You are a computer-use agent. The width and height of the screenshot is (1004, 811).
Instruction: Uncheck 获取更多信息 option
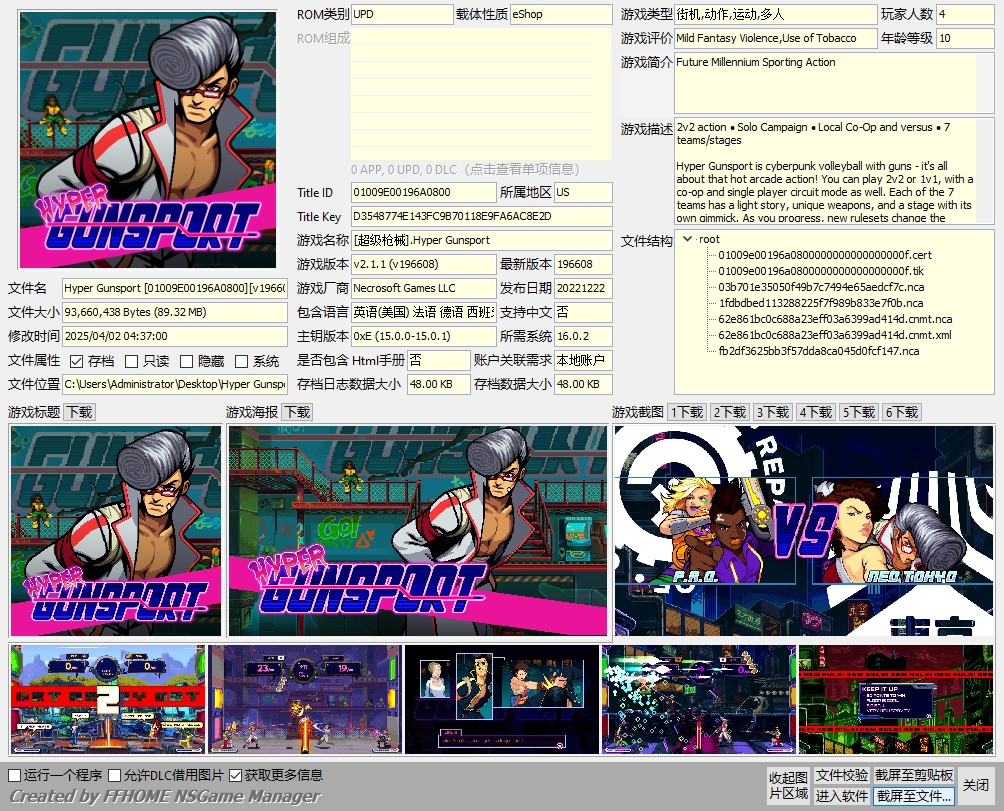point(236,775)
